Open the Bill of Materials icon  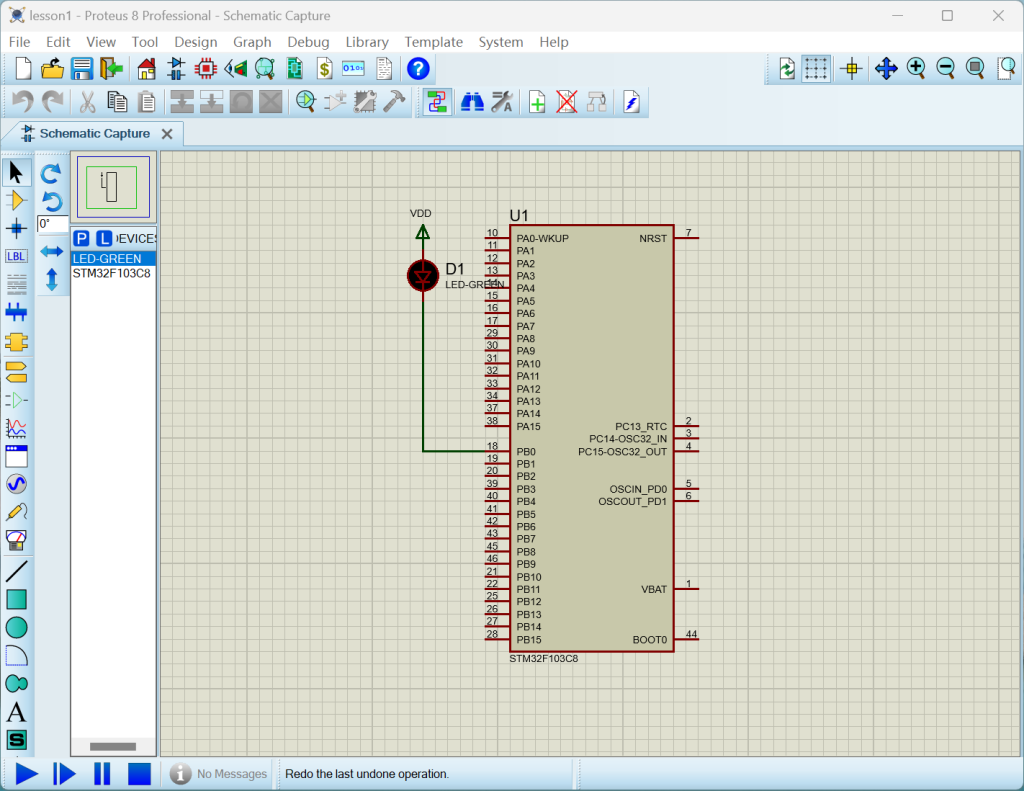(x=324, y=69)
